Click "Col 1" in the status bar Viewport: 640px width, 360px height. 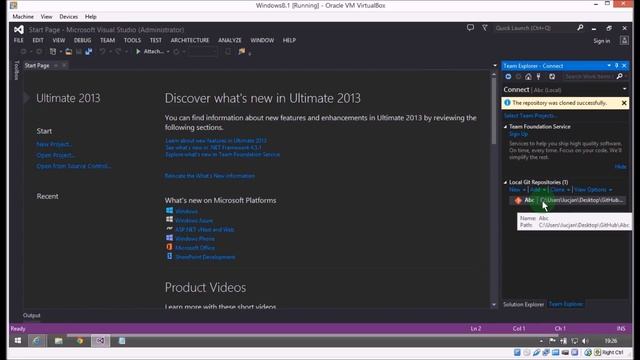coord(519,328)
